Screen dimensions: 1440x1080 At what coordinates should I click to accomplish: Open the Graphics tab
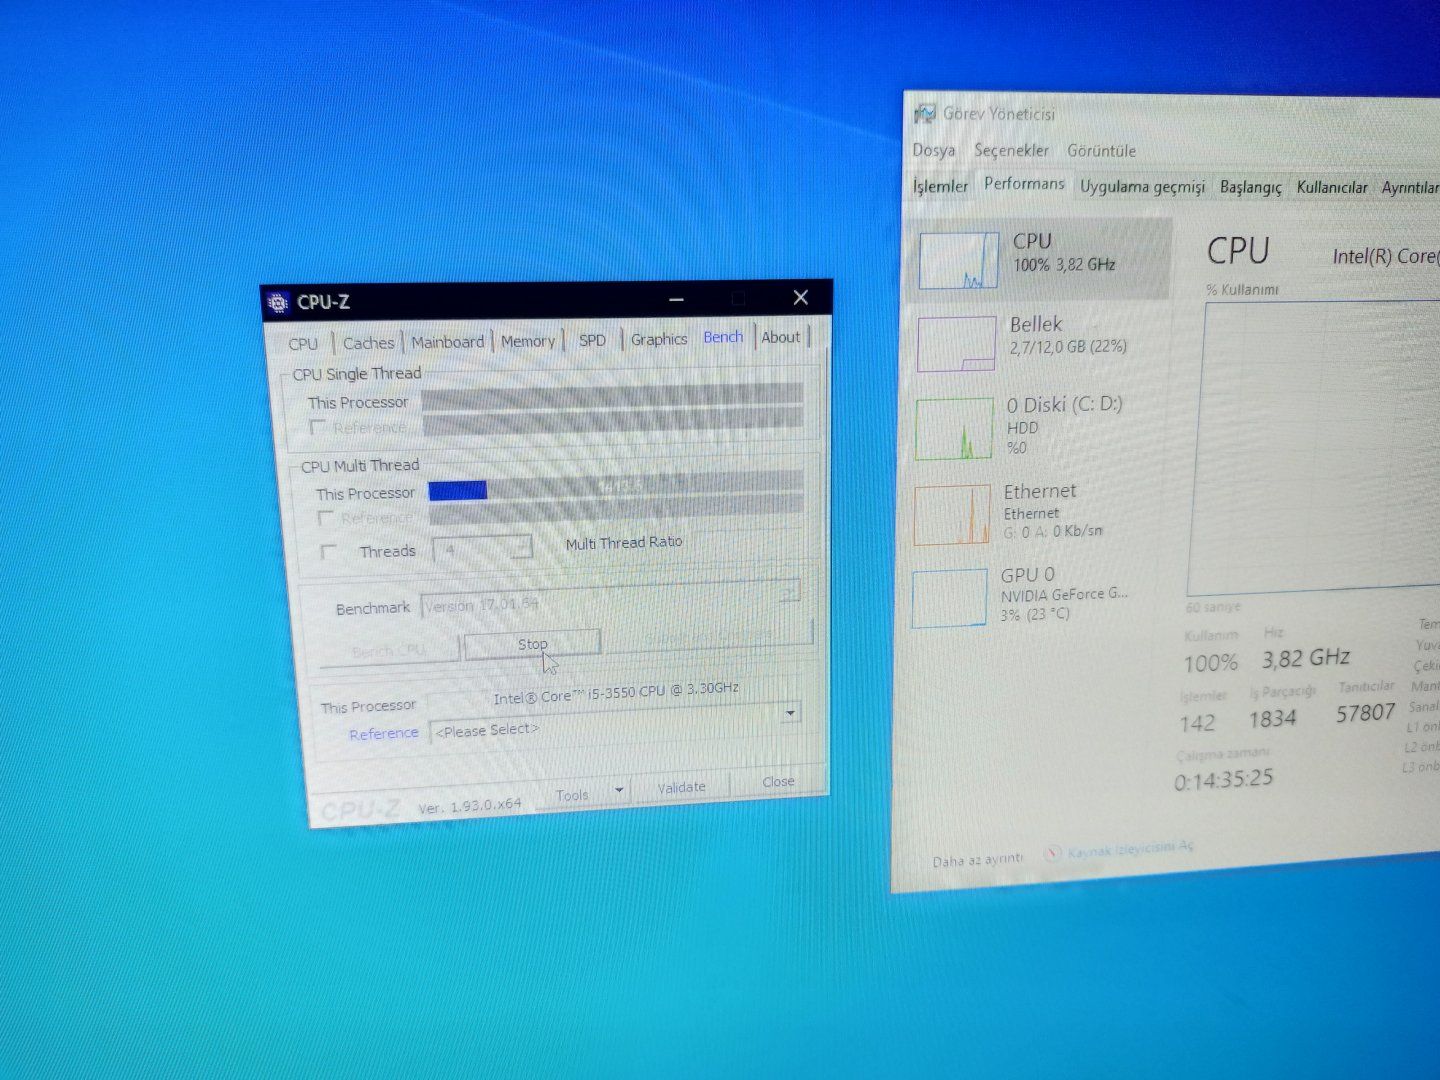tap(659, 339)
